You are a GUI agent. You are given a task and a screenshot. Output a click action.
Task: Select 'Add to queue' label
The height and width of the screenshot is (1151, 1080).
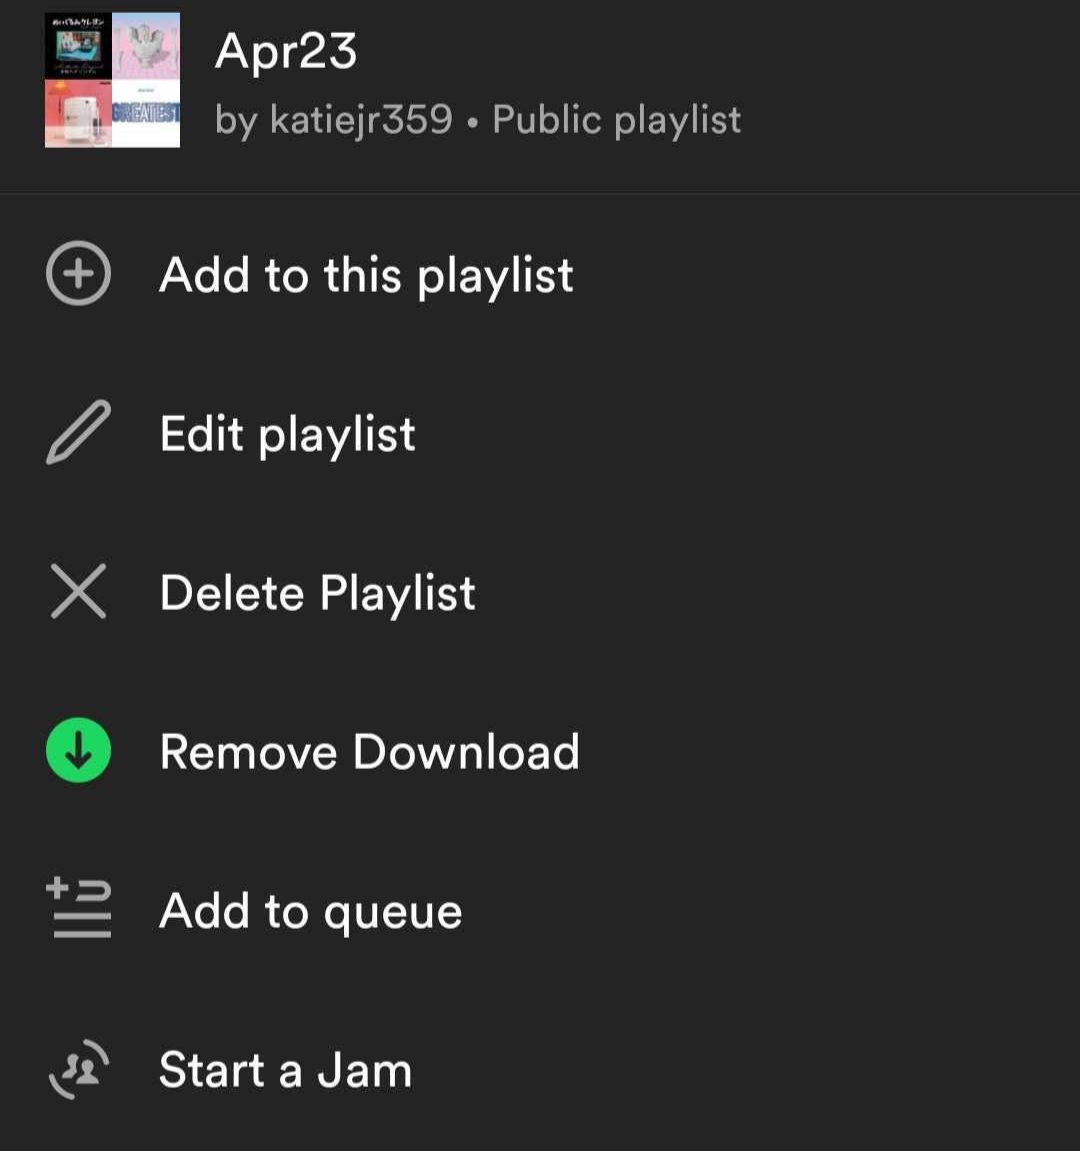click(310, 911)
